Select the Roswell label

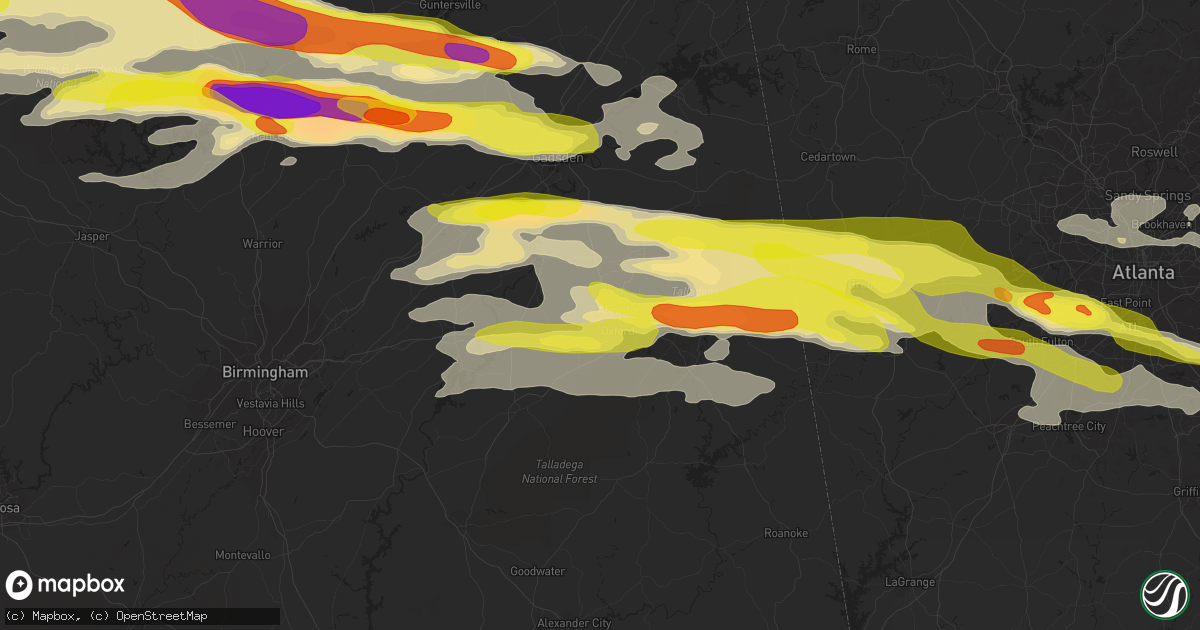(x=1155, y=152)
